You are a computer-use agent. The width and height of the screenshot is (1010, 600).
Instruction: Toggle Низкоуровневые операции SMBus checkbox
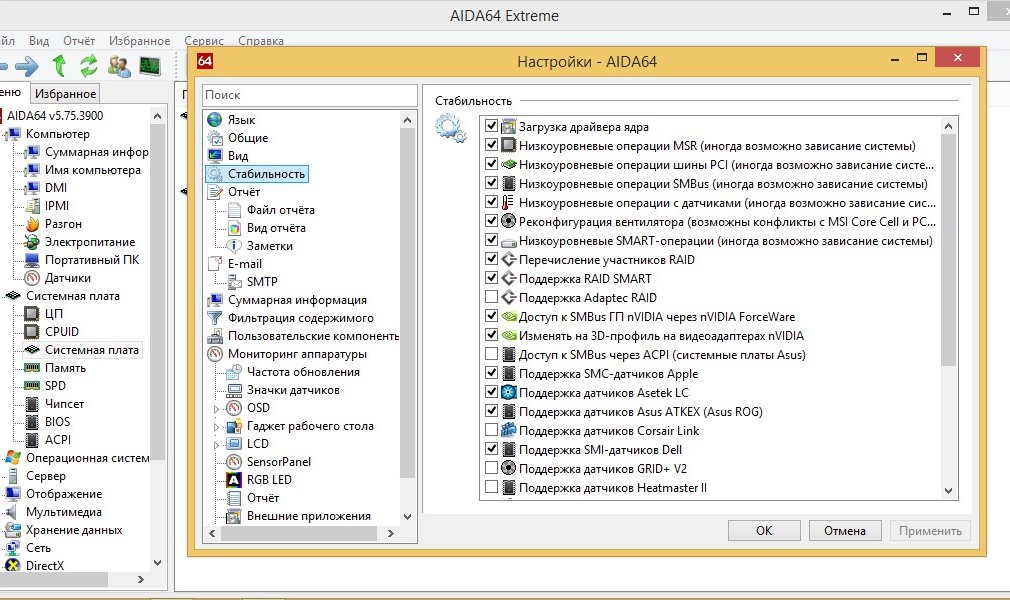click(491, 183)
